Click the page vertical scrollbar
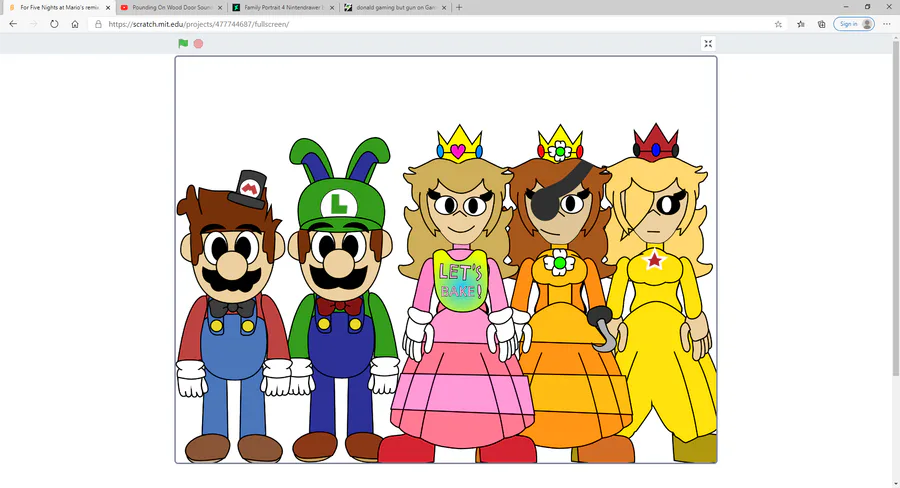 [895, 207]
